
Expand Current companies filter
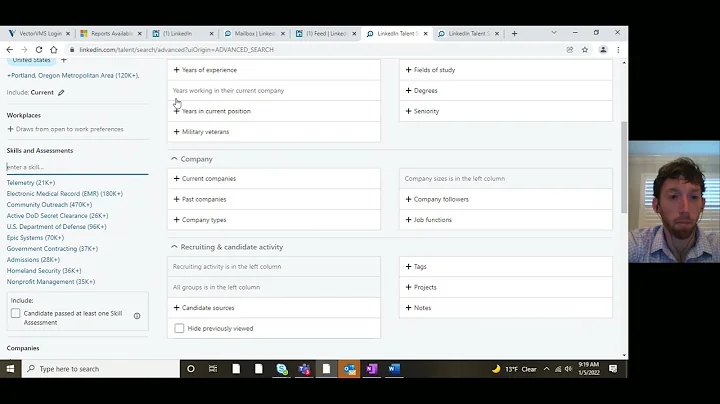point(274,179)
